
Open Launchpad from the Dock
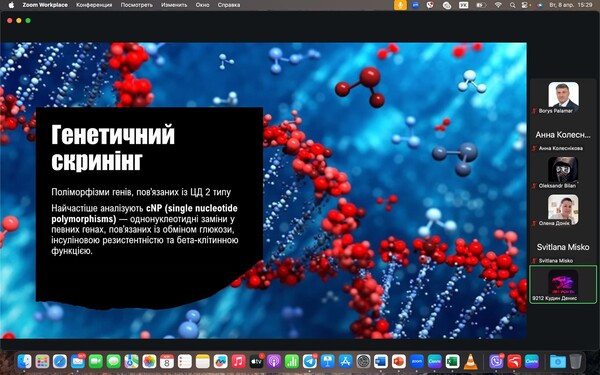pos(42,361)
